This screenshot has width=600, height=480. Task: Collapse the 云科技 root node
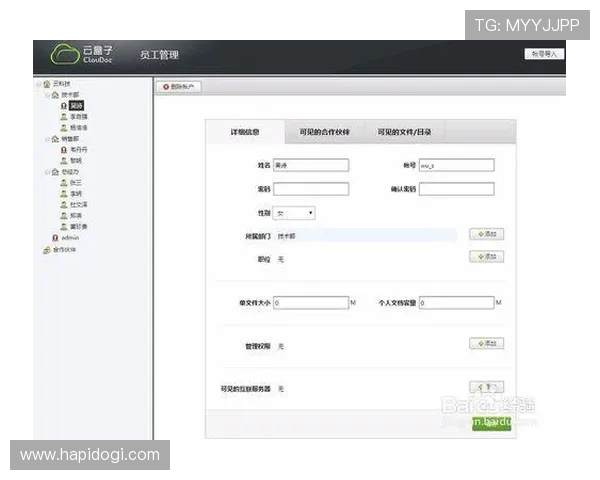coord(38,83)
